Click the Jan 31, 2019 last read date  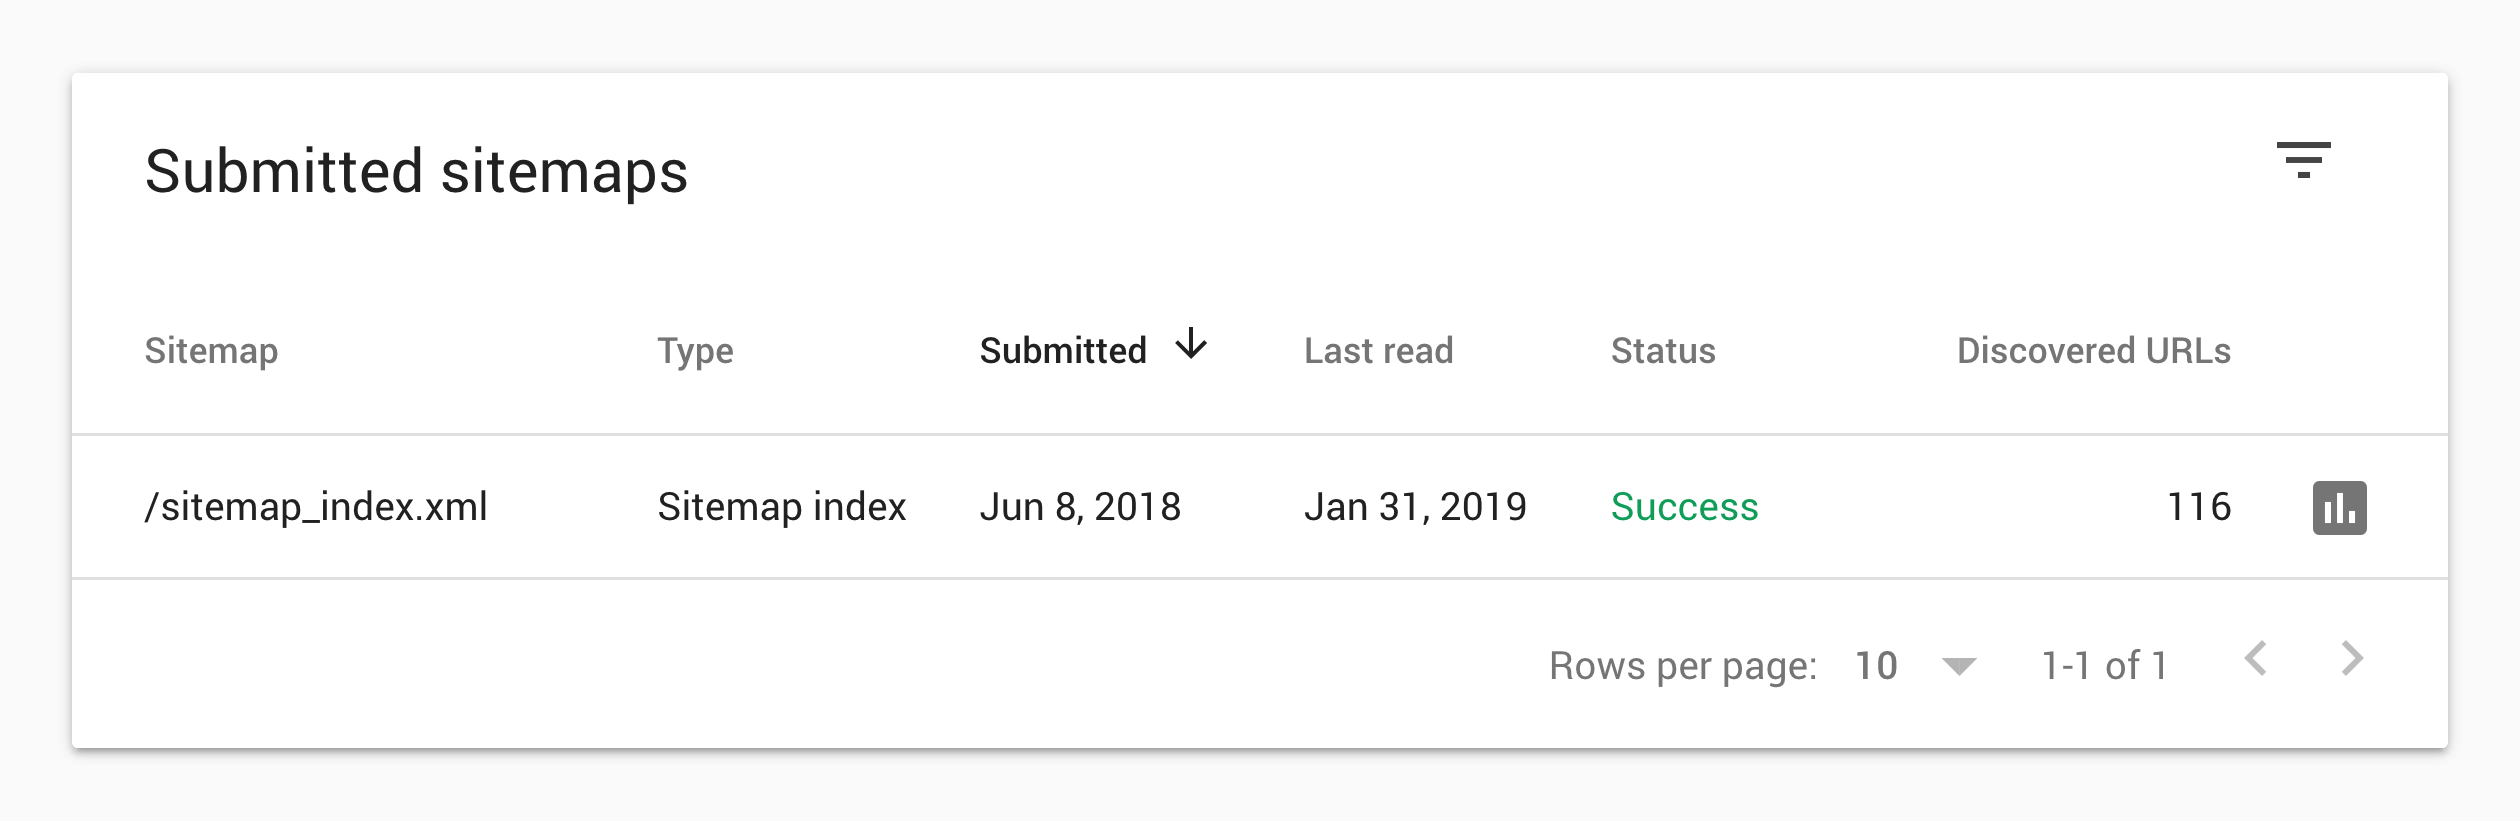tap(1415, 507)
